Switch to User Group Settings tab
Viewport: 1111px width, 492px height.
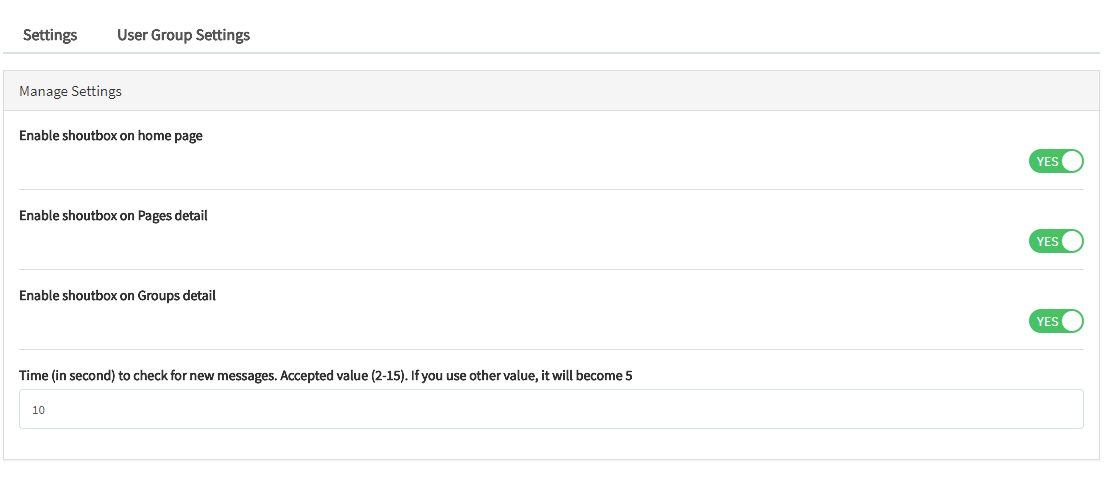(183, 35)
